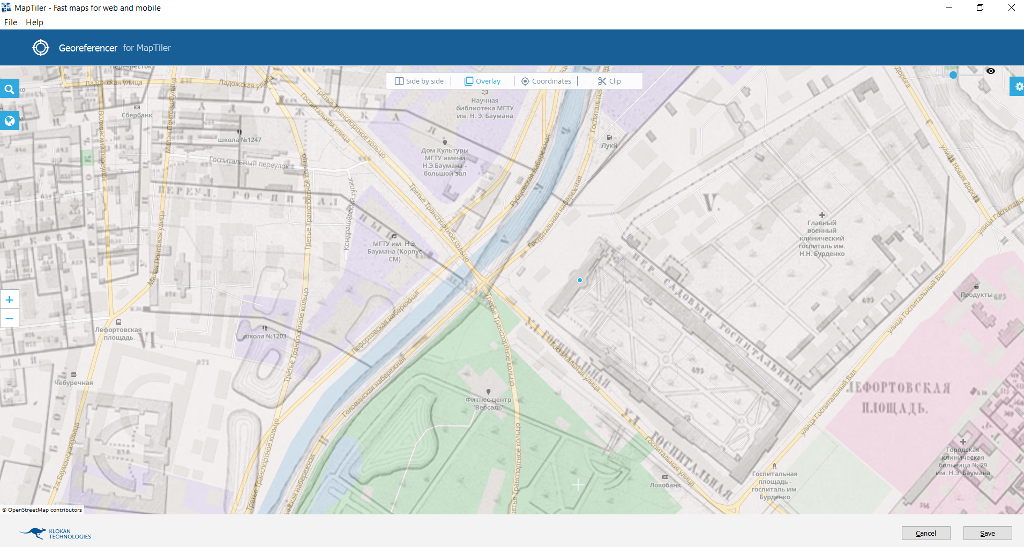Zoom in with the plus button
The width and height of the screenshot is (1024, 547).
9,300
